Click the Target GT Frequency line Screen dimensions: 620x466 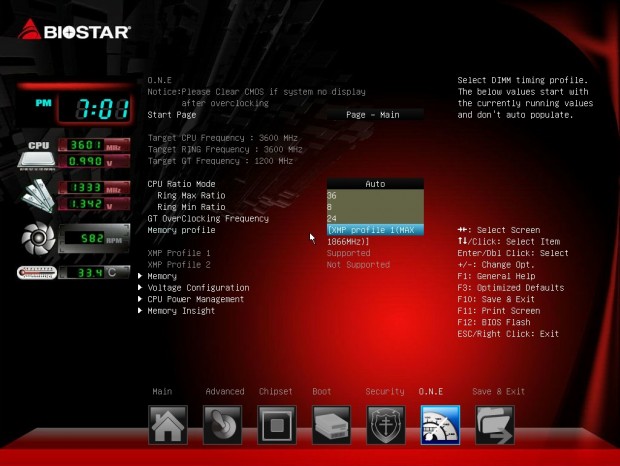pos(220,161)
